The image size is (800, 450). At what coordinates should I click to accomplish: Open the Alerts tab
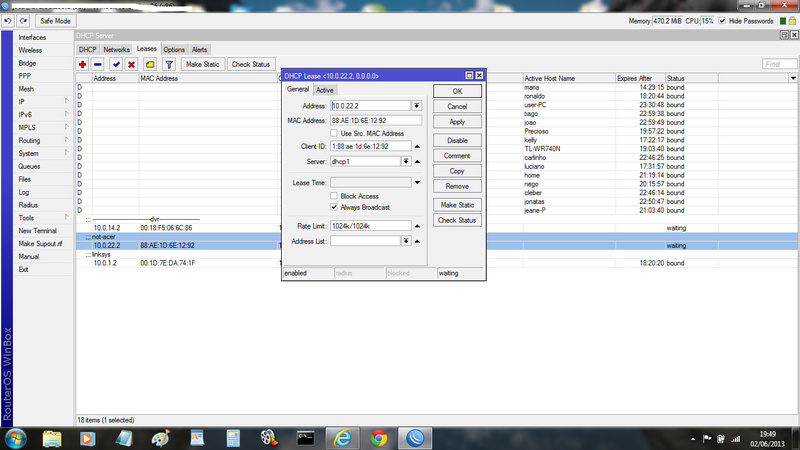coord(199,49)
